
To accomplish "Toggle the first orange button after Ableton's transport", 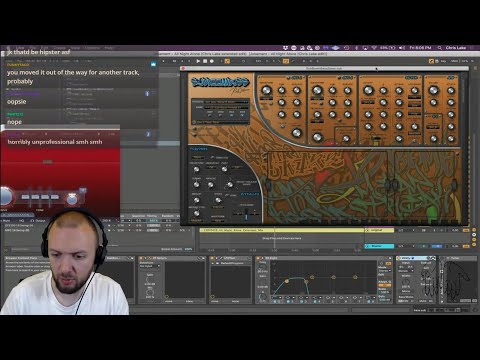I will (x=227, y=61).
